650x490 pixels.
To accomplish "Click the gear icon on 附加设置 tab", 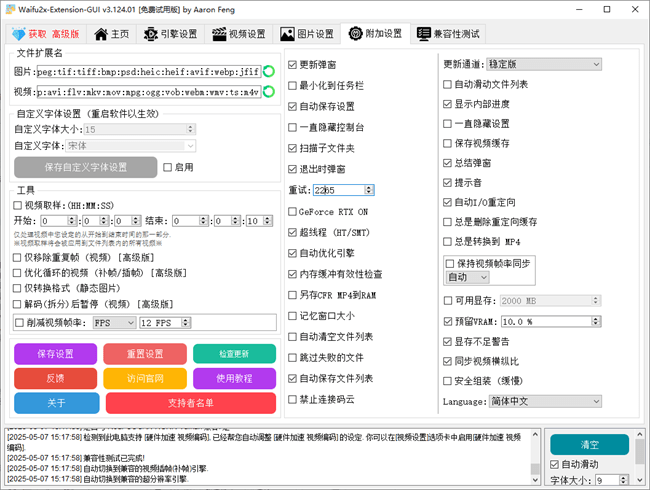I will click(x=355, y=34).
